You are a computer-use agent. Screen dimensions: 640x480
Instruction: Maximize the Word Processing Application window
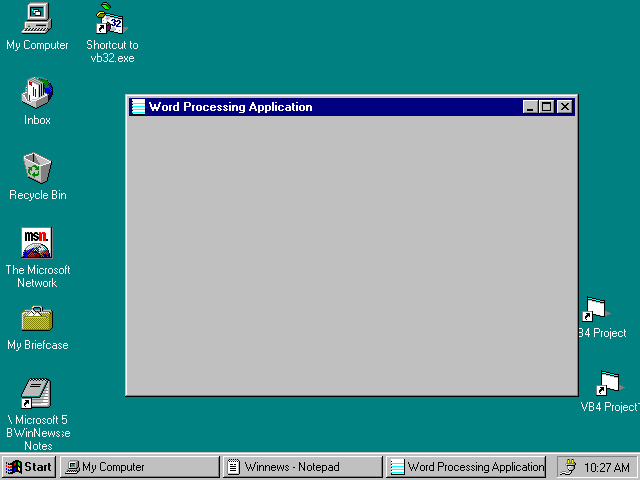[x=546, y=107]
